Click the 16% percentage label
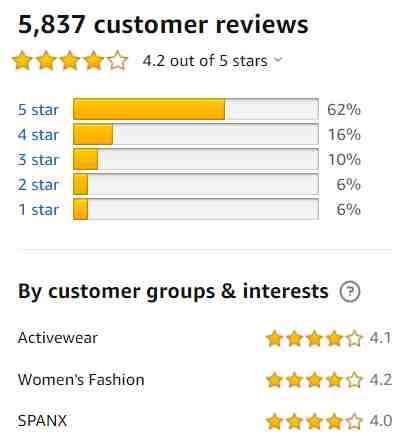 (344, 135)
